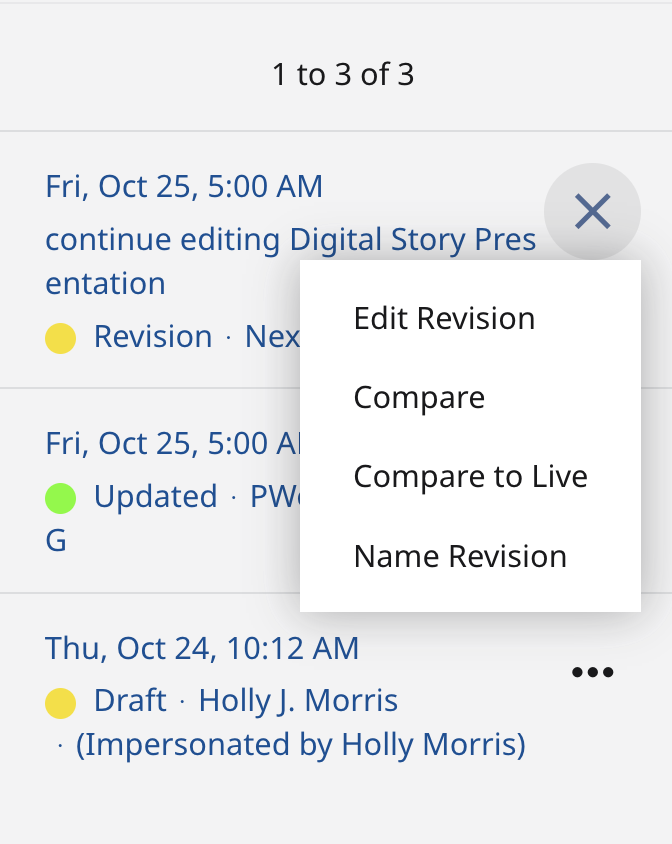Click yellow status dot beside Revision
672x844 pixels.
coord(61,338)
